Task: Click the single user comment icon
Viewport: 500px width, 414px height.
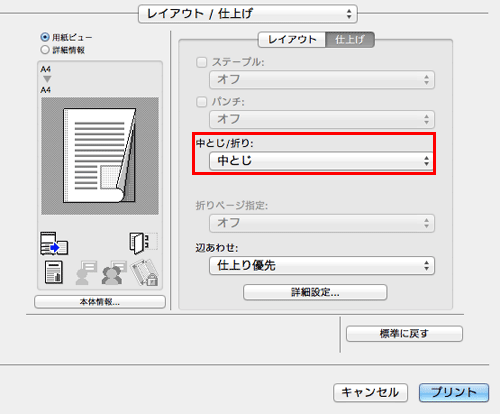Action: coord(86,272)
